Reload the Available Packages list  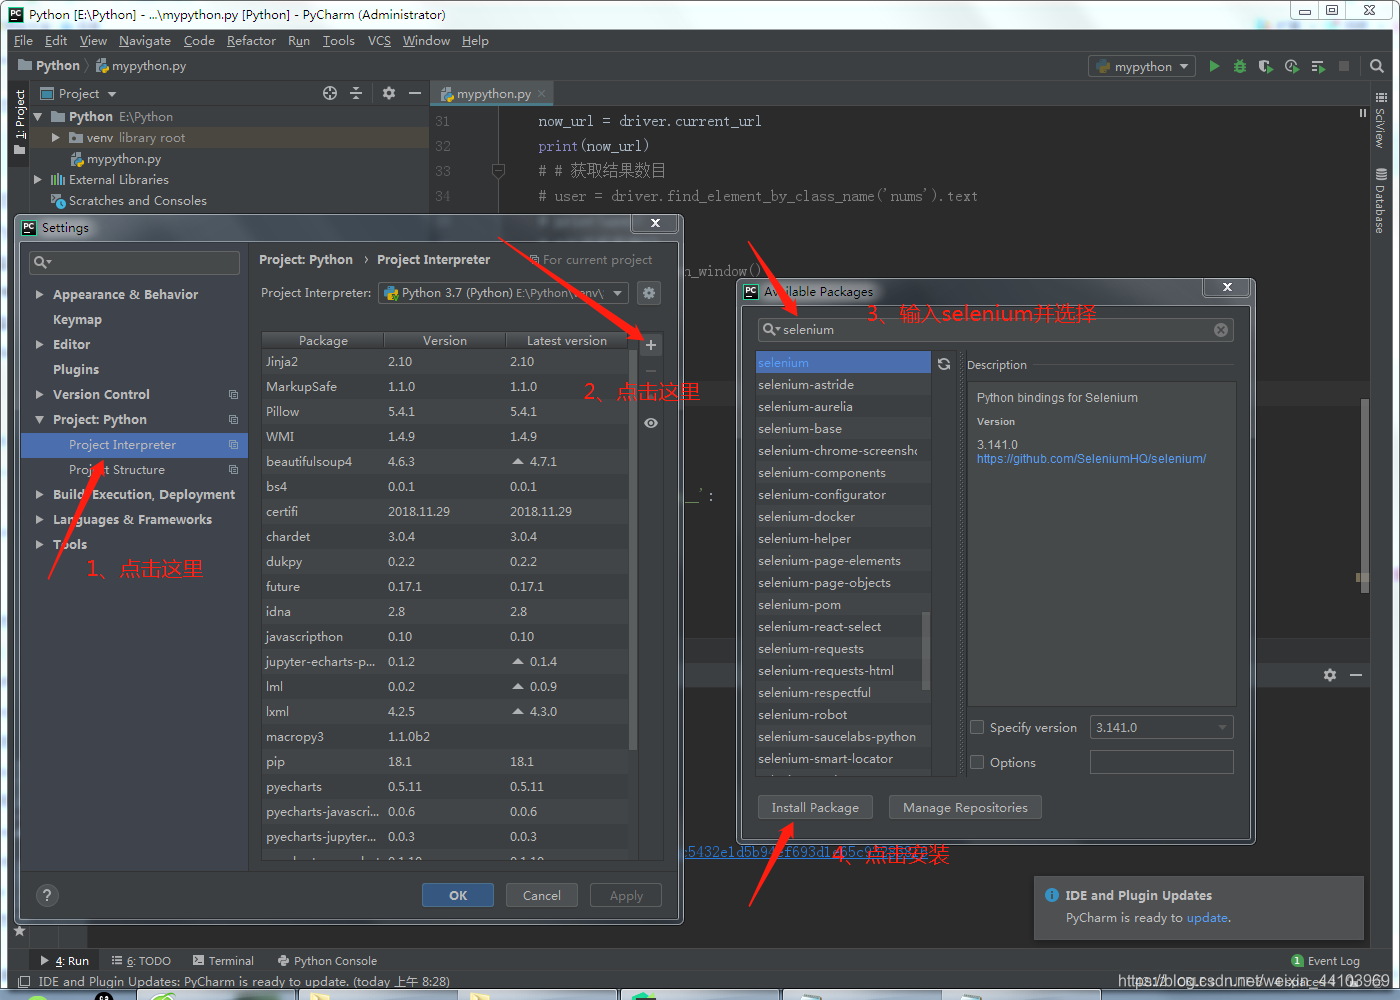coord(944,364)
